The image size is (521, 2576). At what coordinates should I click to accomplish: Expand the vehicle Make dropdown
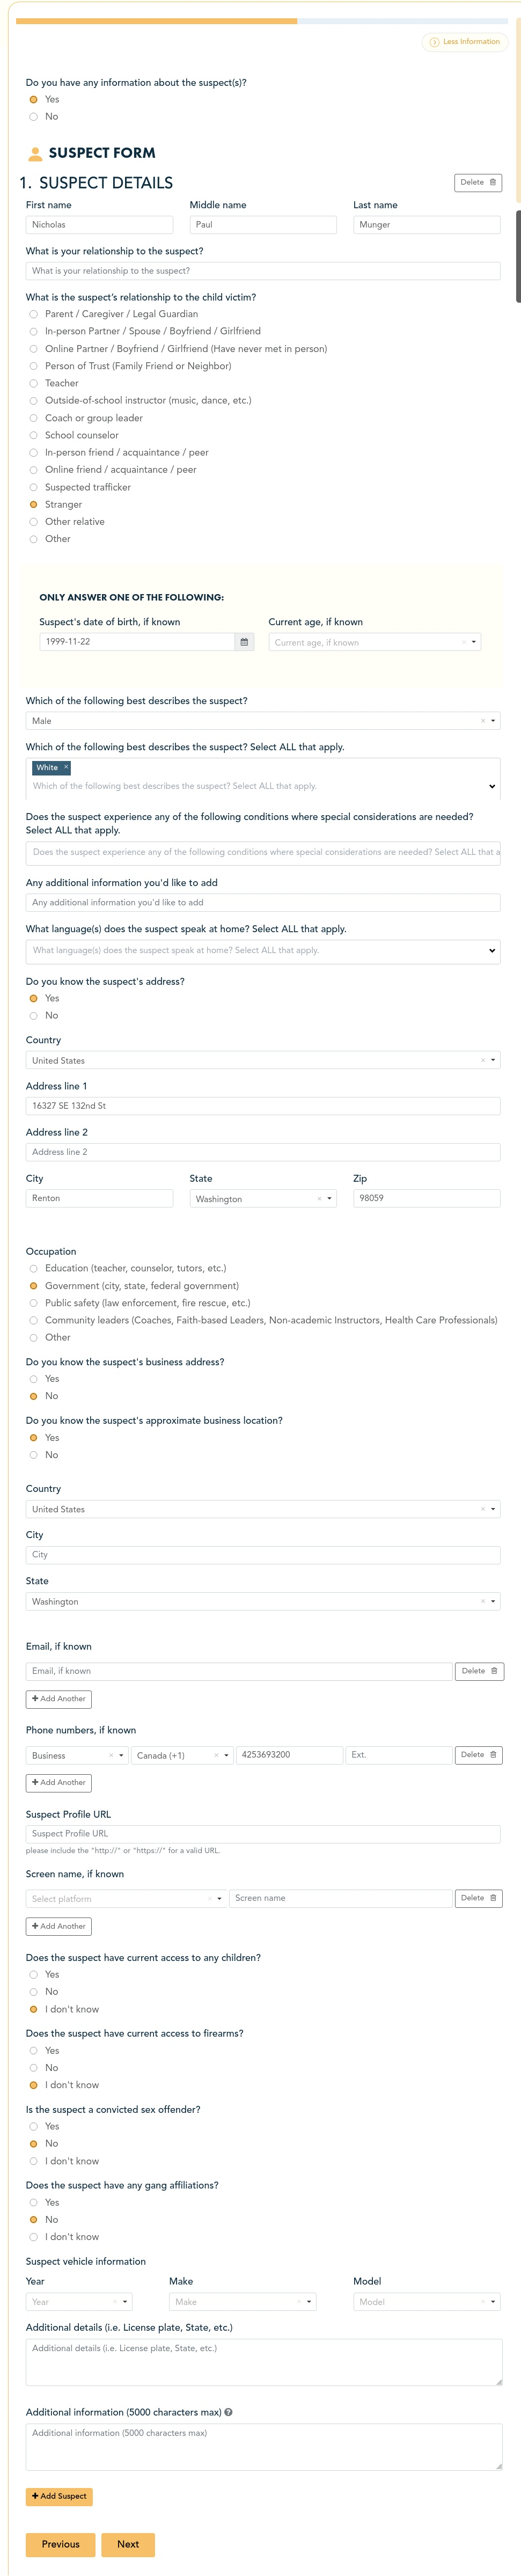click(309, 2301)
